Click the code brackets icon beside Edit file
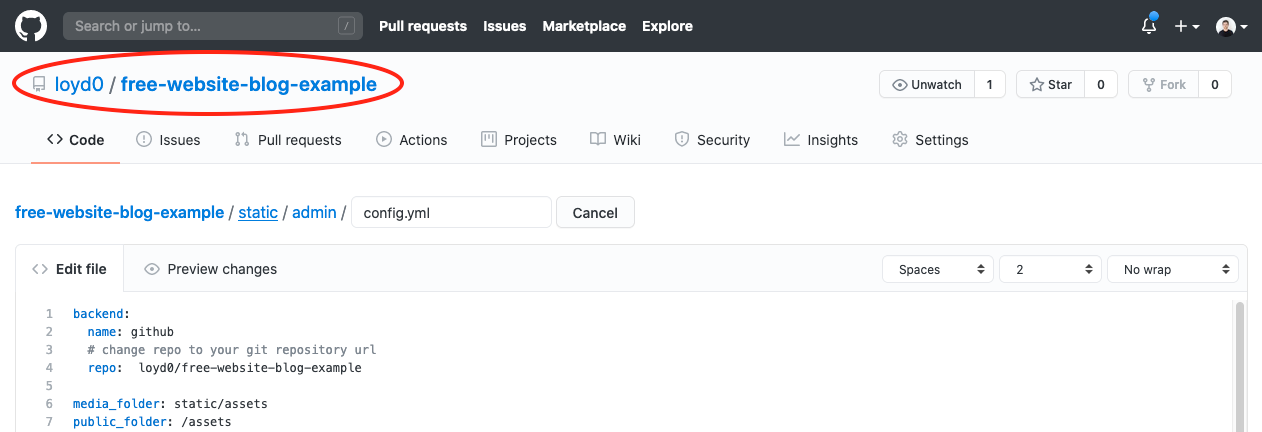 point(40,269)
